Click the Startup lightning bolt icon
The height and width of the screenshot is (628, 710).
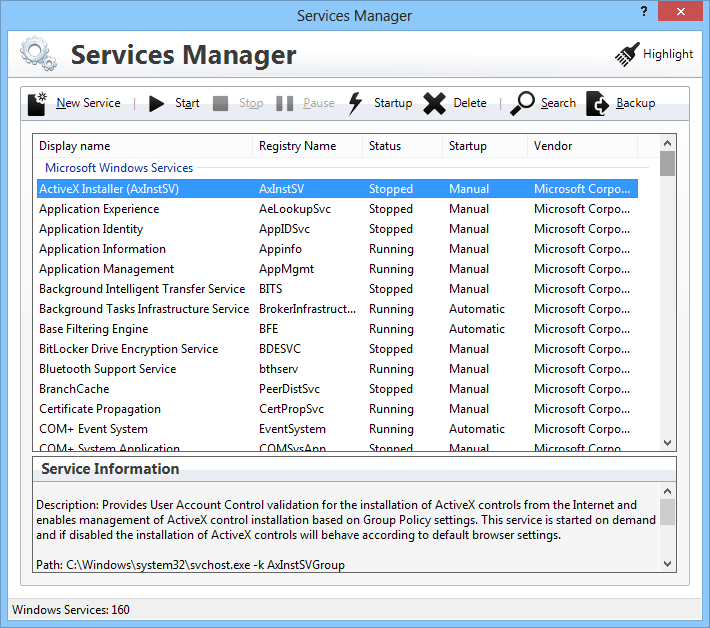(x=355, y=103)
